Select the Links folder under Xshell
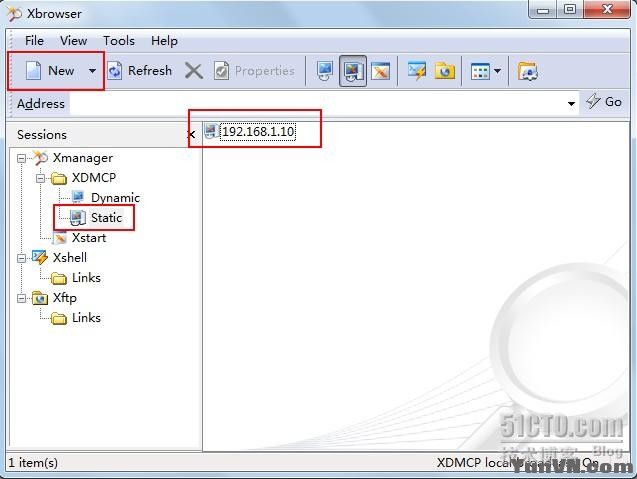637x479 pixels. coord(87,278)
